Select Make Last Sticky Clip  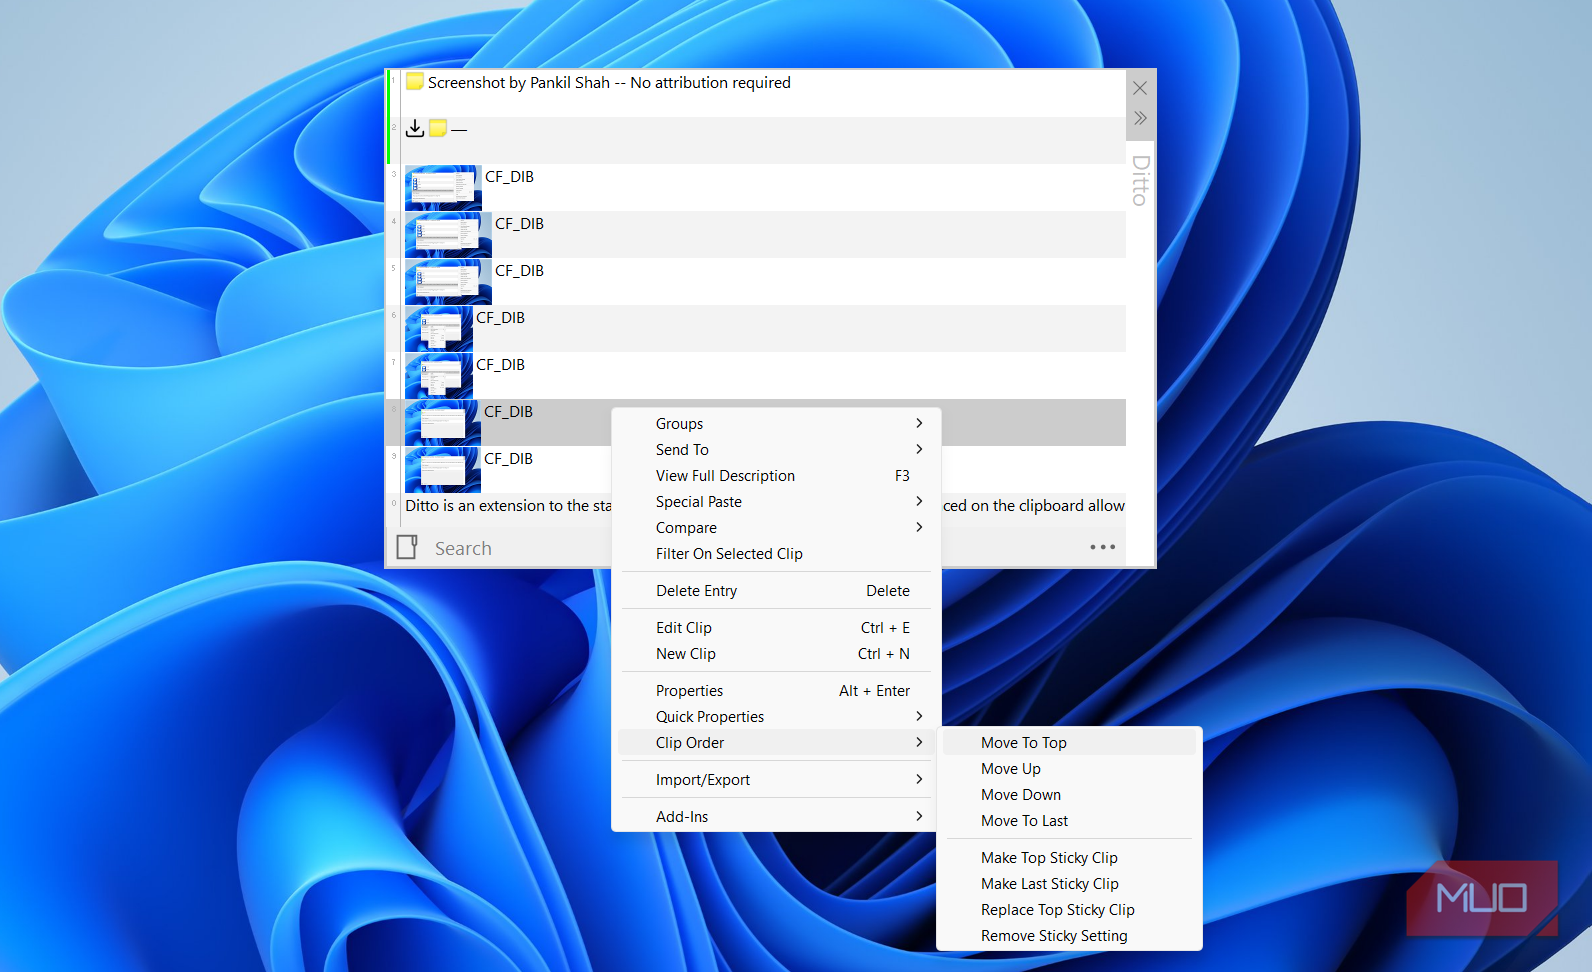pyautogui.click(x=1069, y=884)
